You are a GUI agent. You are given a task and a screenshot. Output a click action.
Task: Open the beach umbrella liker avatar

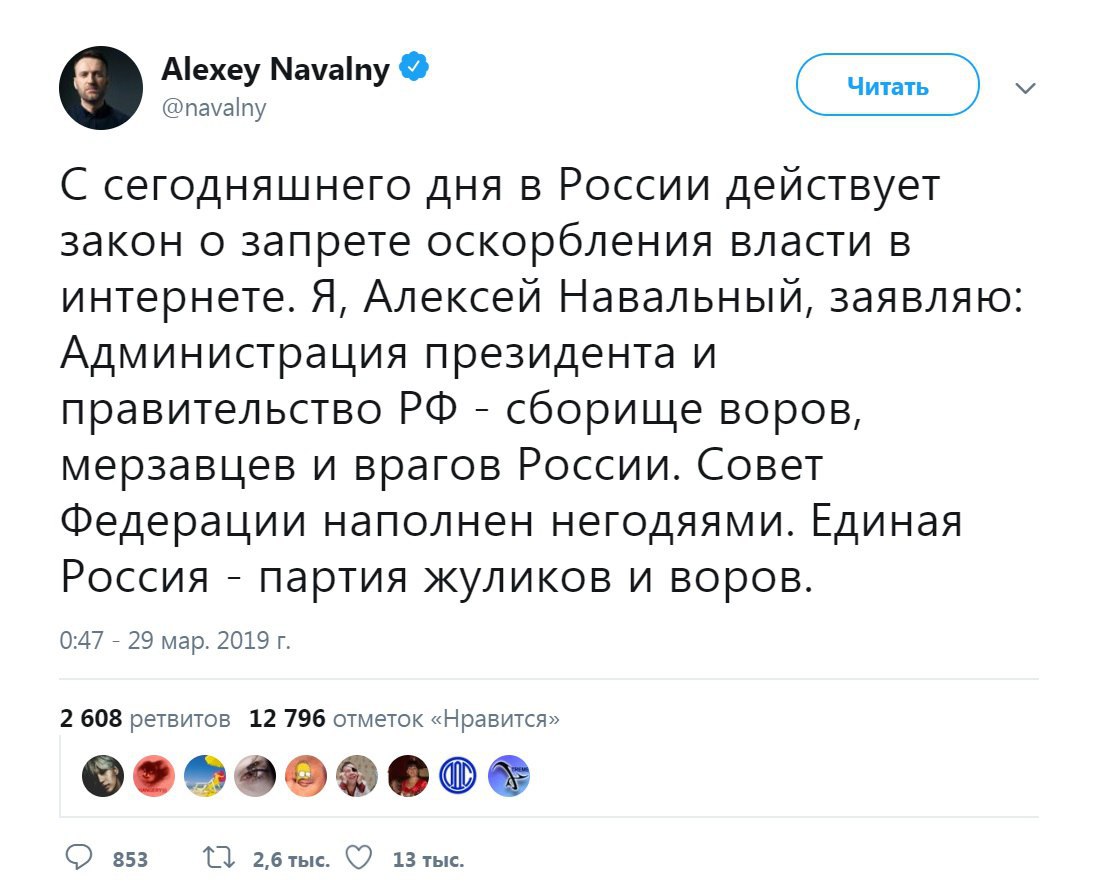pyautogui.click(x=203, y=777)
